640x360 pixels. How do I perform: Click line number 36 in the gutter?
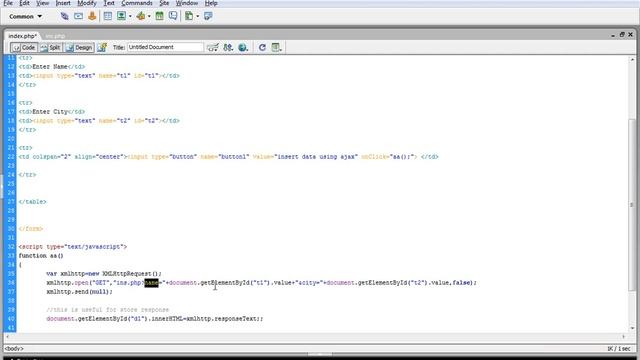click(x=11, y=282)
